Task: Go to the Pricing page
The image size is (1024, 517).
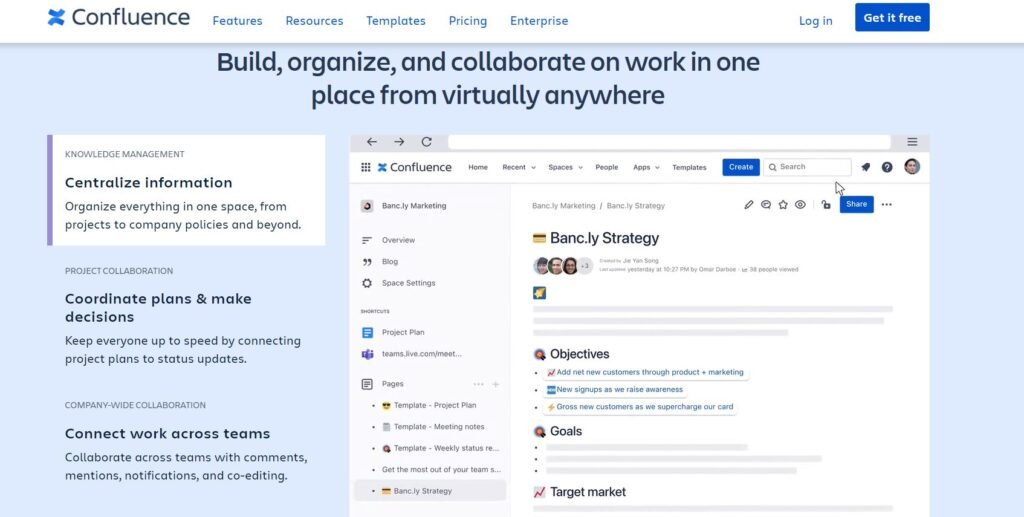Action: click(x=468, y=21)
